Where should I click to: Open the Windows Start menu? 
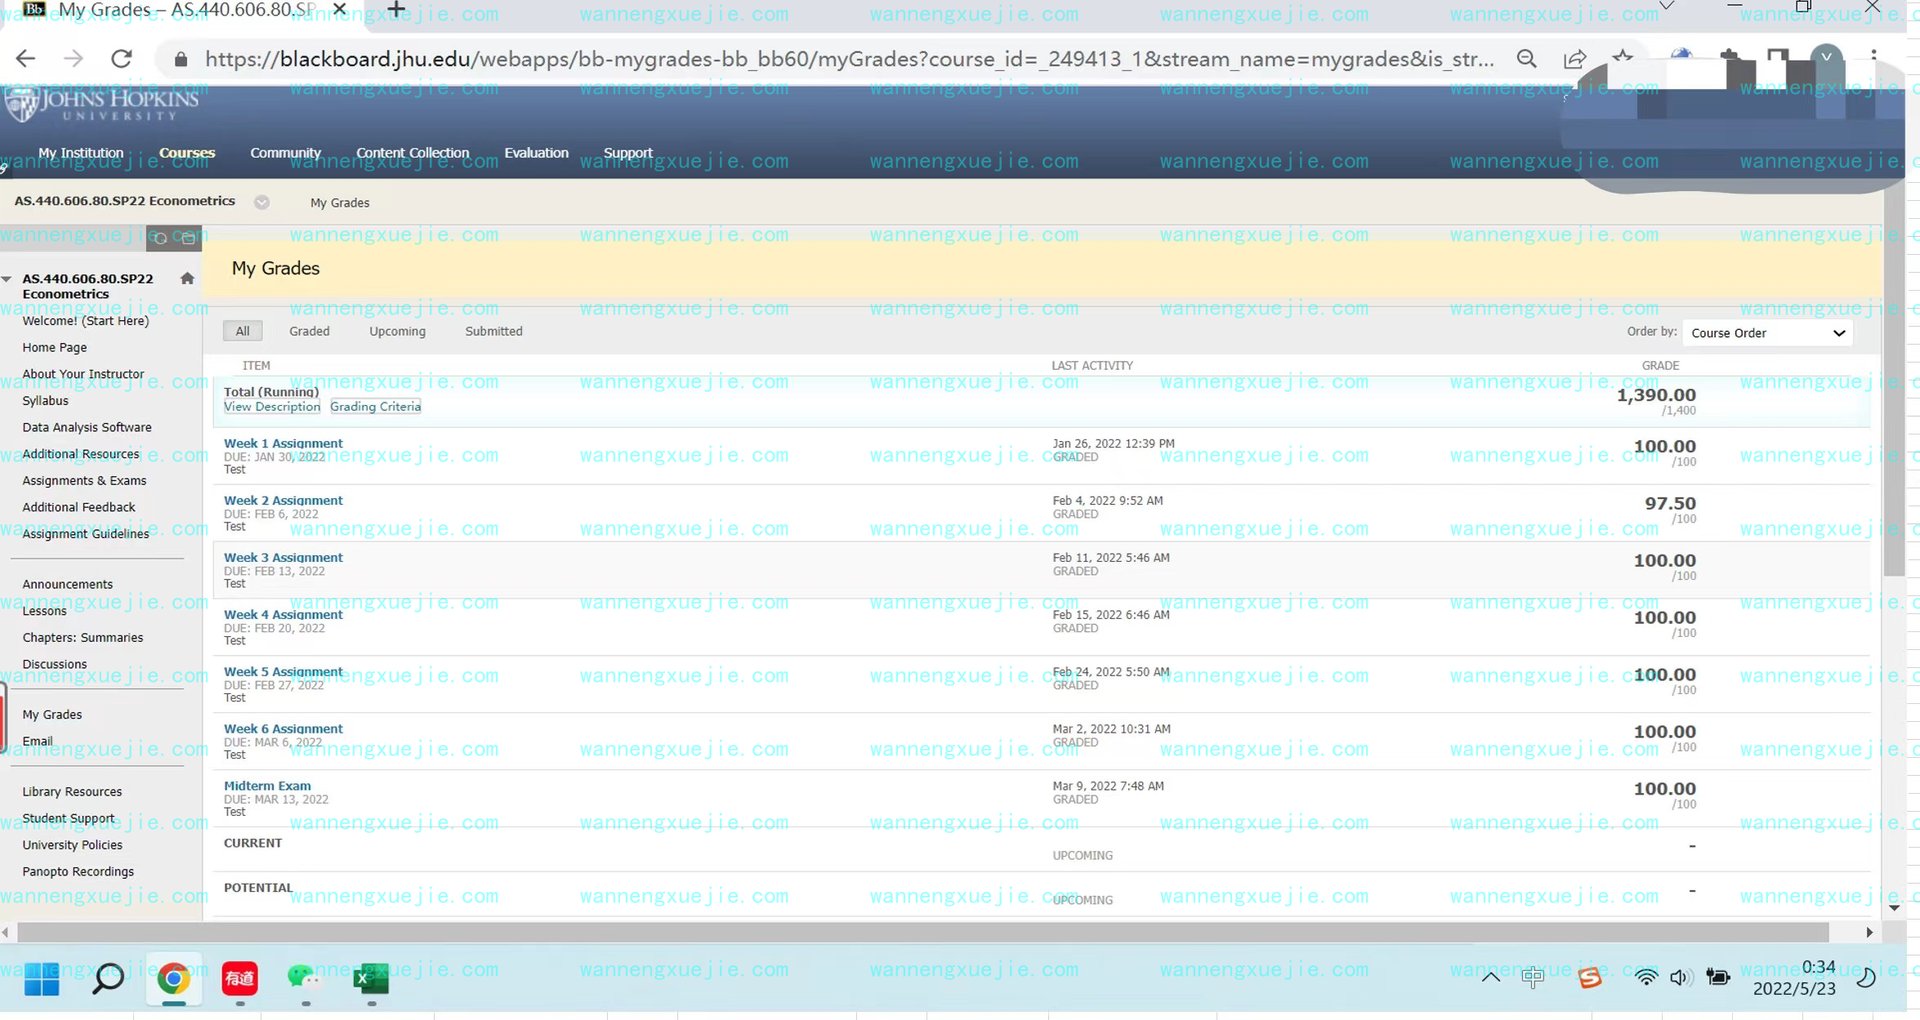41,979
